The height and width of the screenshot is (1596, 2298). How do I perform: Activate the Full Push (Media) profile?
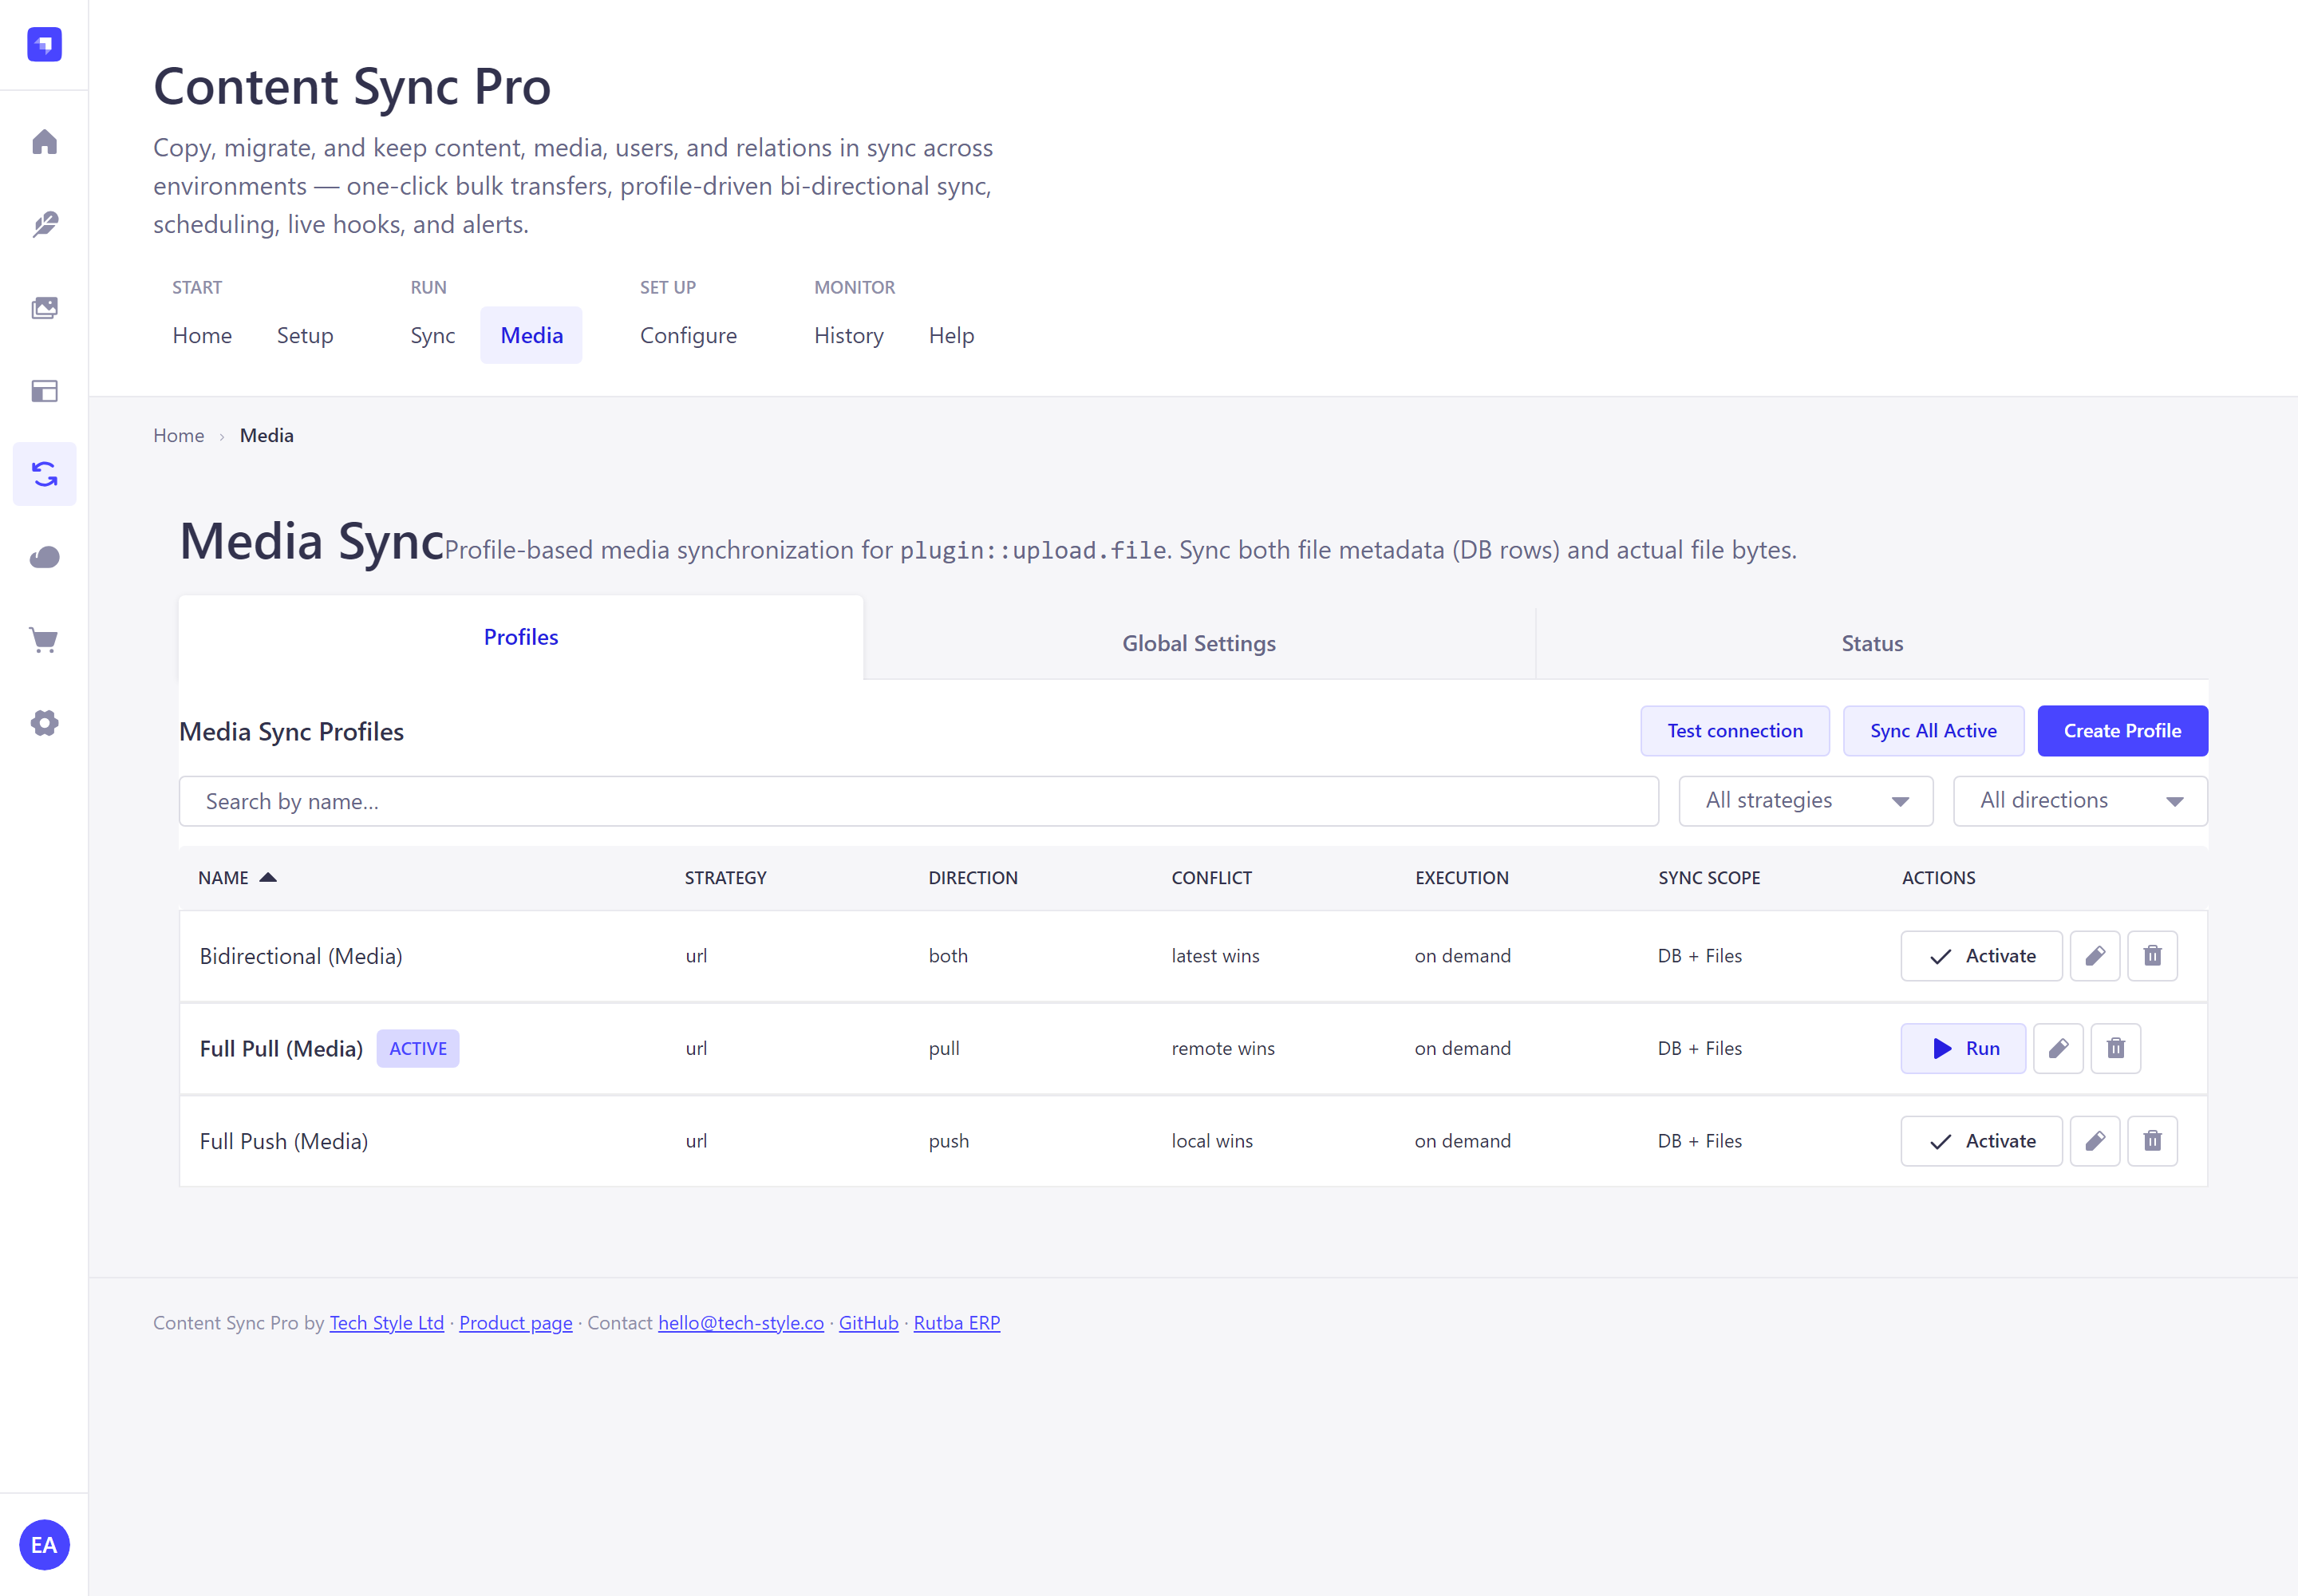tap(1981, 1141)
